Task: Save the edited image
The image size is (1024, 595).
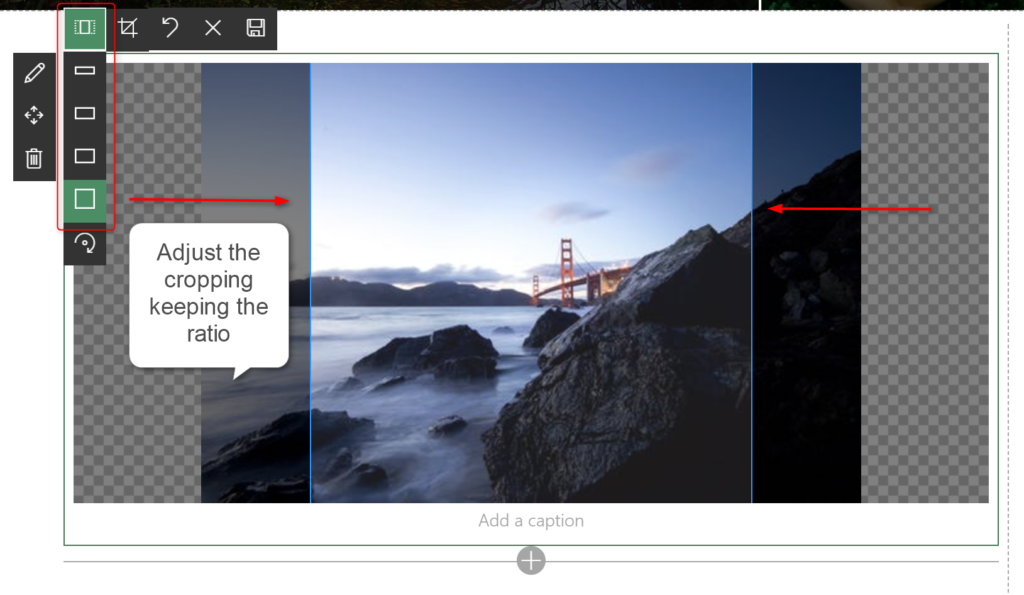Action: (255, 28)
